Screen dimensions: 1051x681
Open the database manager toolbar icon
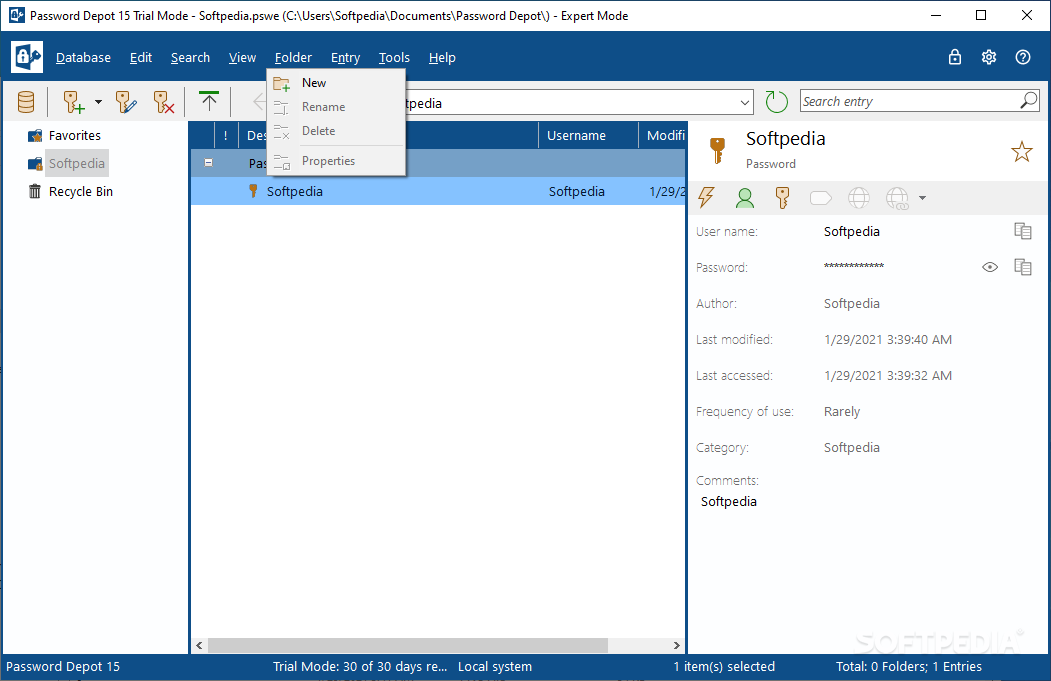pos(26,102)
